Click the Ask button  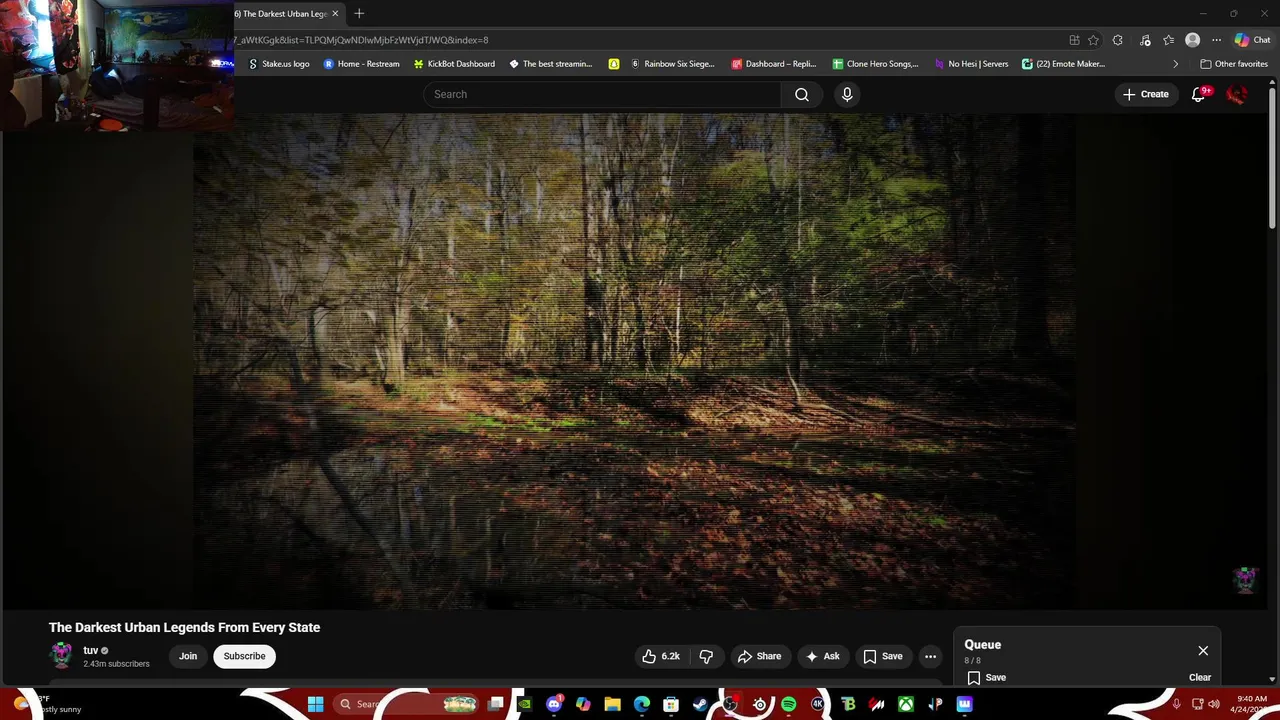tap(822, 656)
